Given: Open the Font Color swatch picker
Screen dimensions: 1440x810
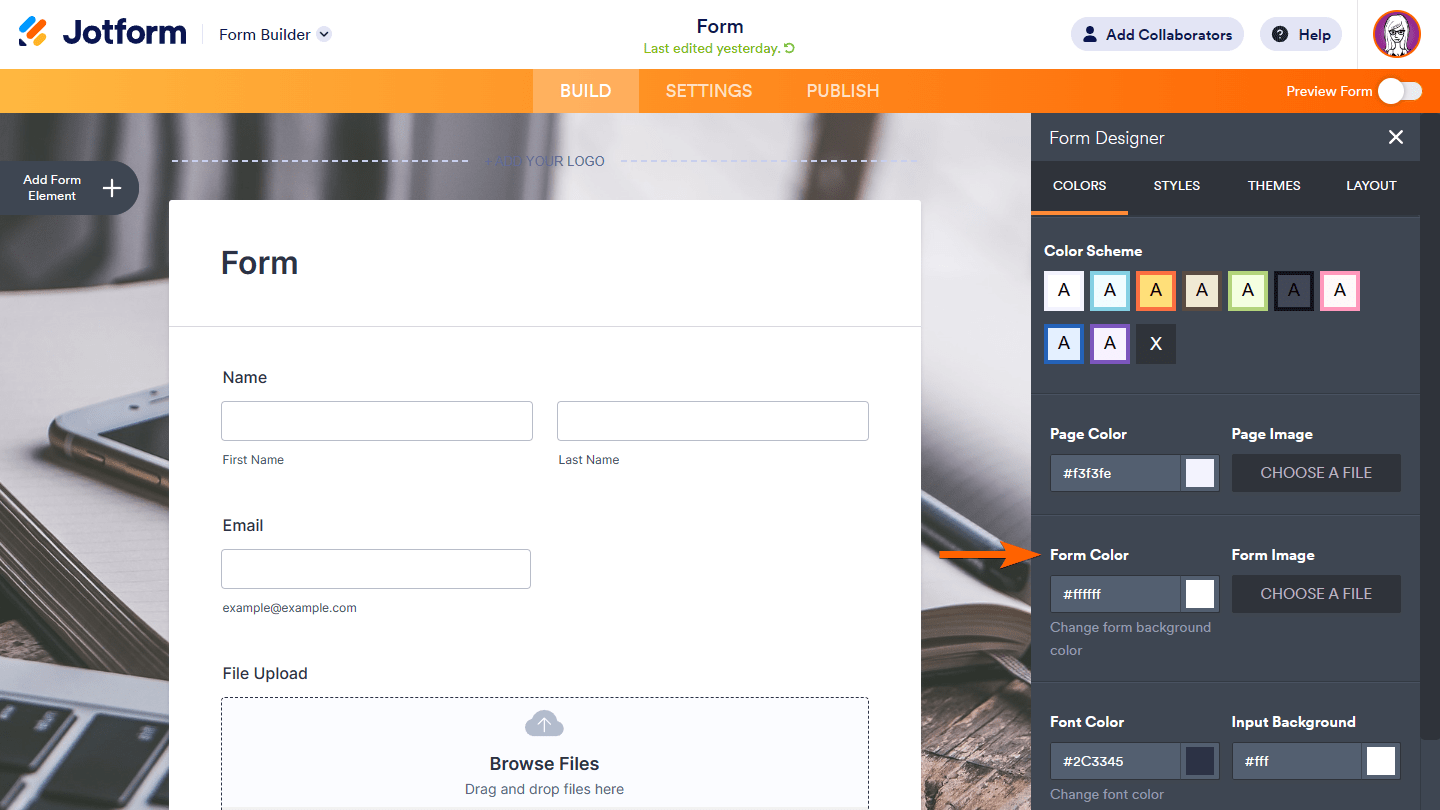Looking at the screenshot, I should click(1200, 761).
